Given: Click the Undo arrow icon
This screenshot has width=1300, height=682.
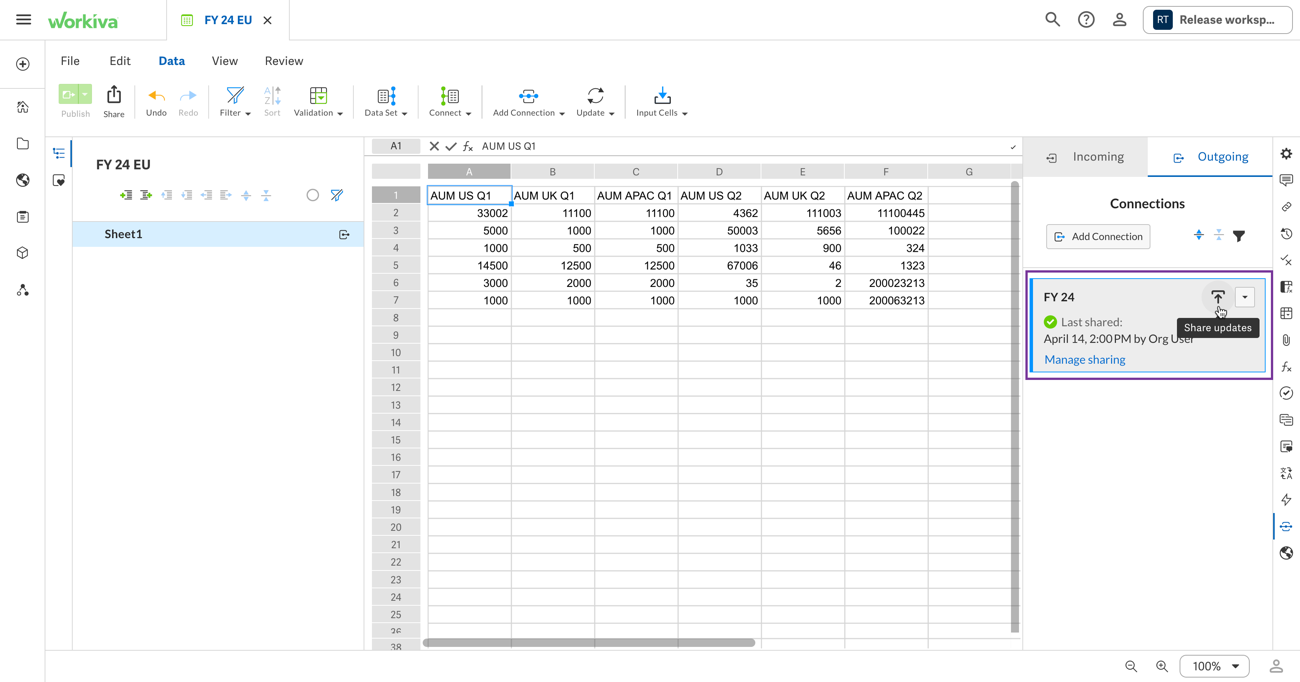Looking at the screenshot, I should (156, 100).
